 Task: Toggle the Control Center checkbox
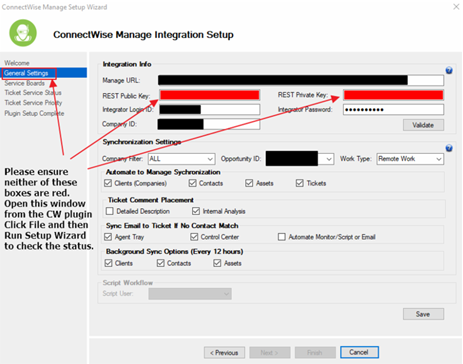194,237
